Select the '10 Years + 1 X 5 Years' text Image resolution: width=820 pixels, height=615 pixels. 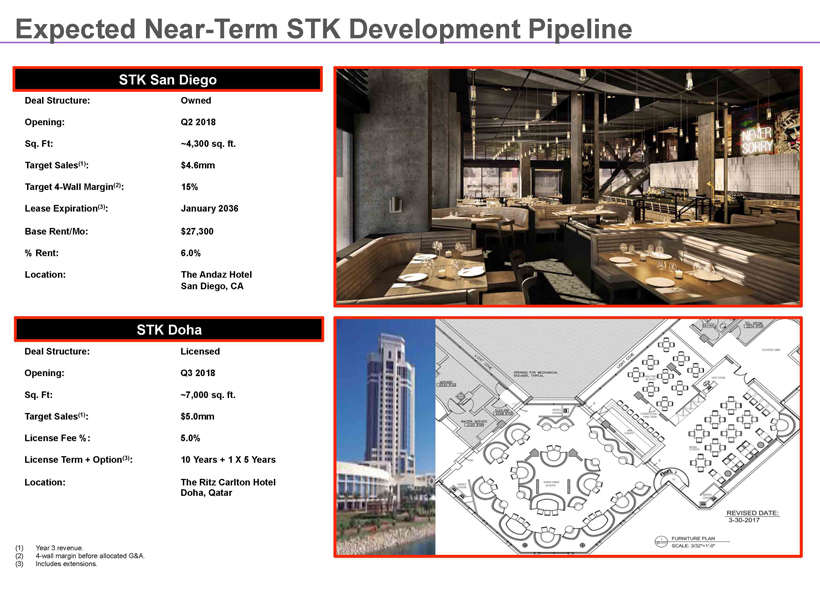228,460
